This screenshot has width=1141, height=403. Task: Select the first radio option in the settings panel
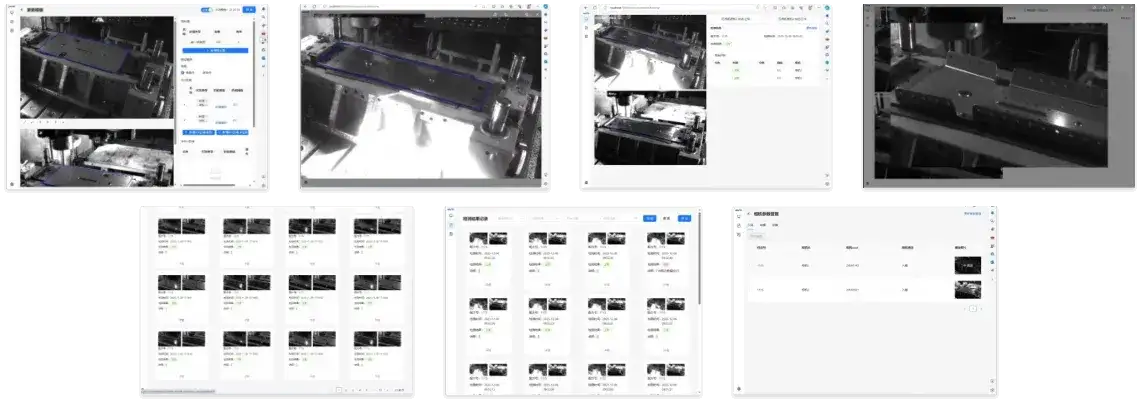(184, 72)
